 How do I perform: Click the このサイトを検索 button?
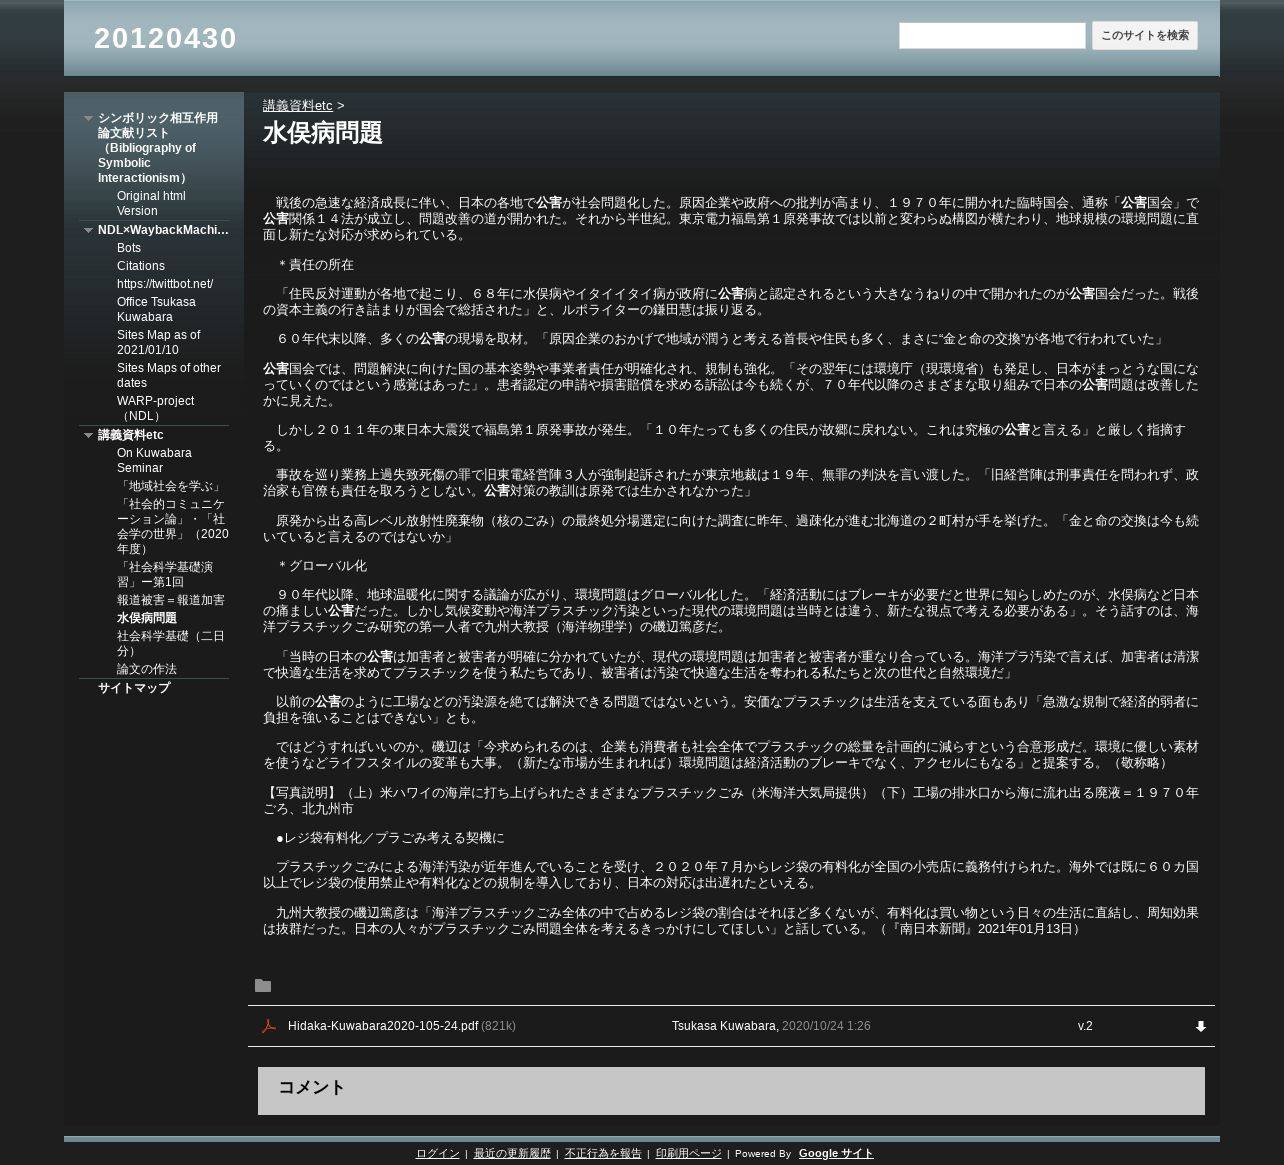click(1145, 36)
